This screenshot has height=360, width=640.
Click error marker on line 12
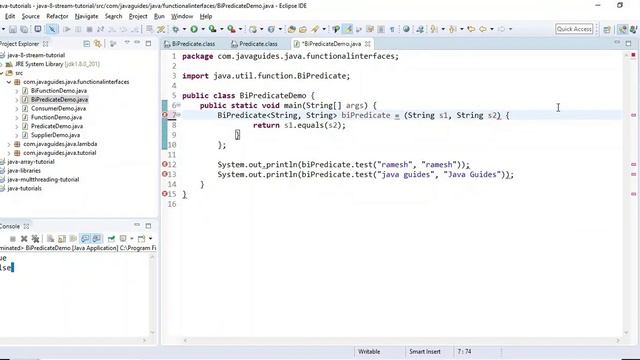tap(164, 164)
